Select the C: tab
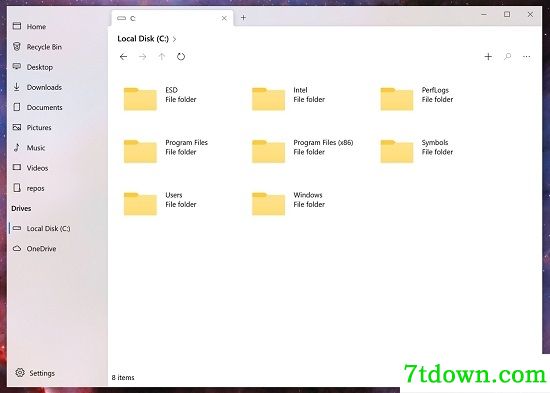550x393 pixels. coord(173,18)
